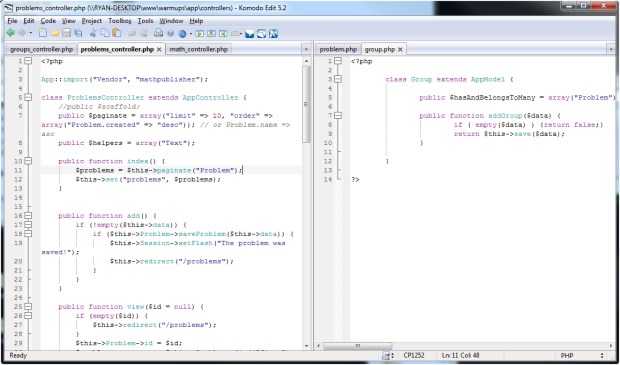Image resolution: width=620 pixels, height=365 pixels.
Task: Click the Redo toolbar icon
Action: (x=144, y=33)
